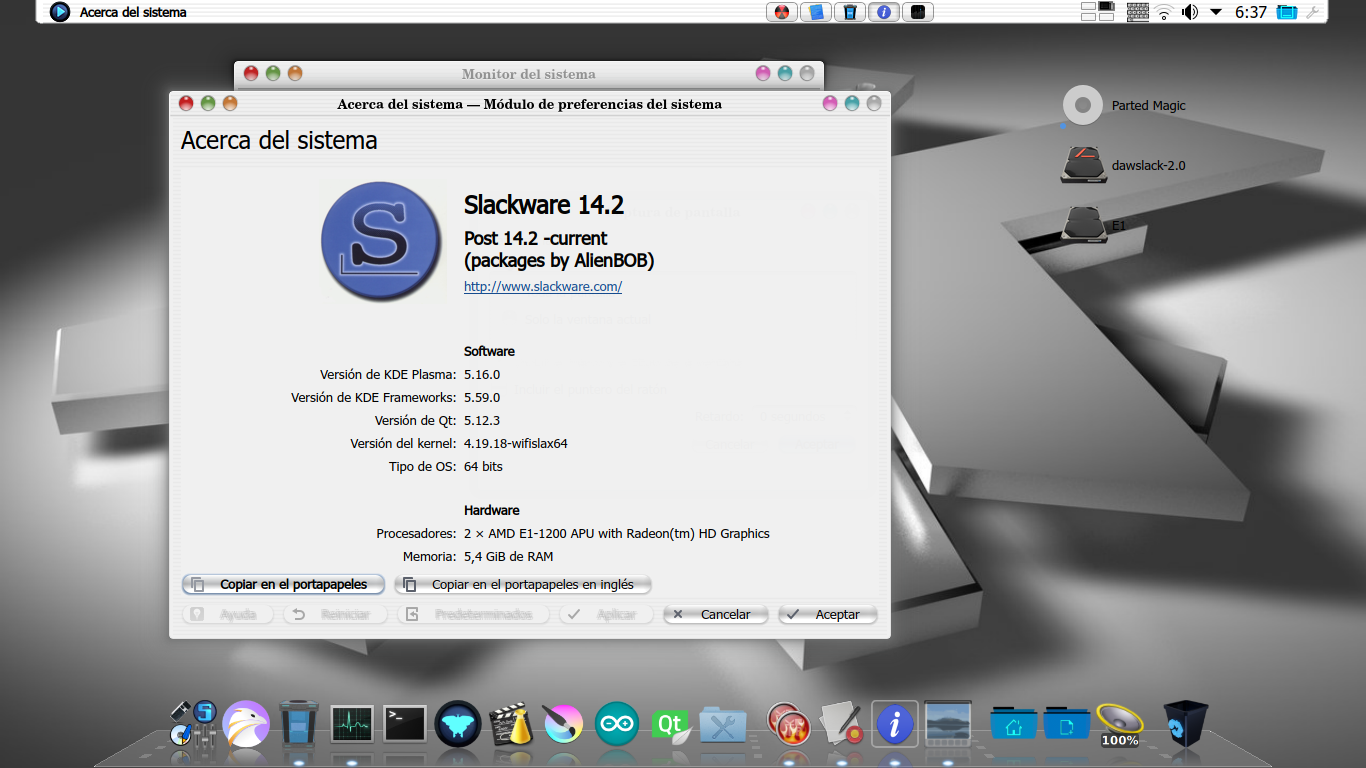Screen dimensions: 1366x768
Task: Click the wrench panel settings icon
Action: click(1312, 12)
